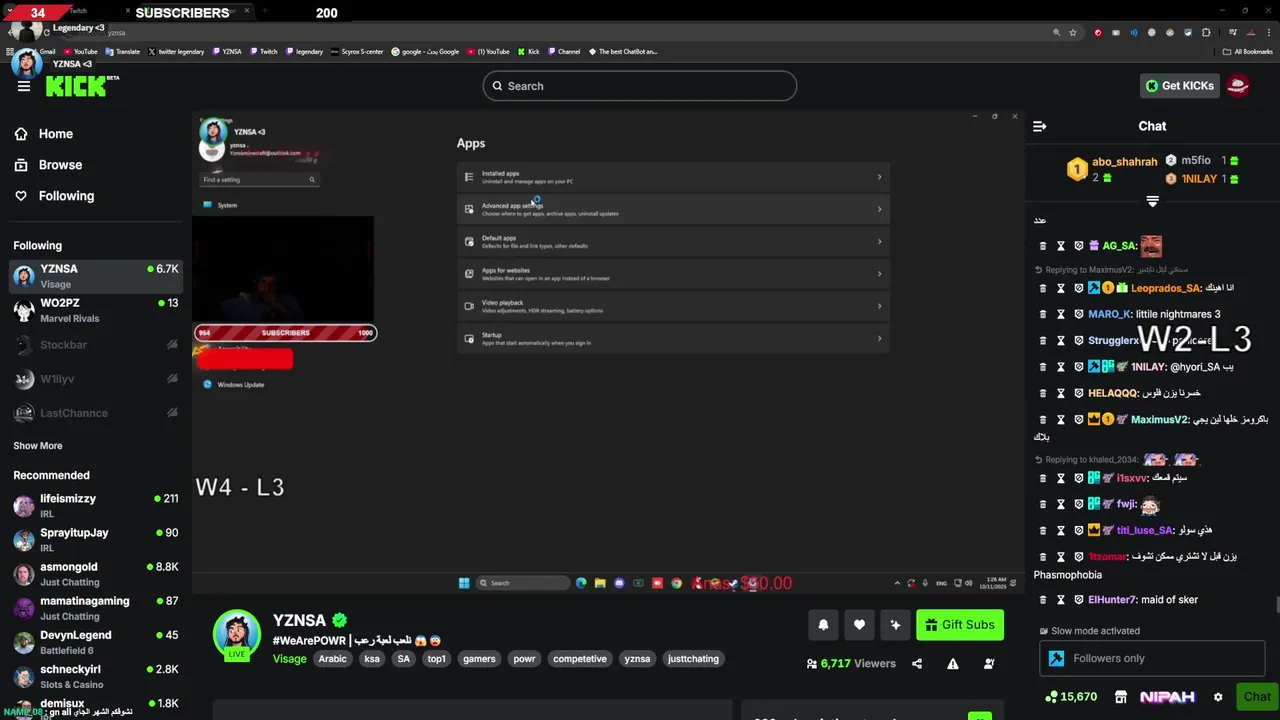Go to Home in the sidebar
This screenshot has height=720, width=1280.
[56, 134]
